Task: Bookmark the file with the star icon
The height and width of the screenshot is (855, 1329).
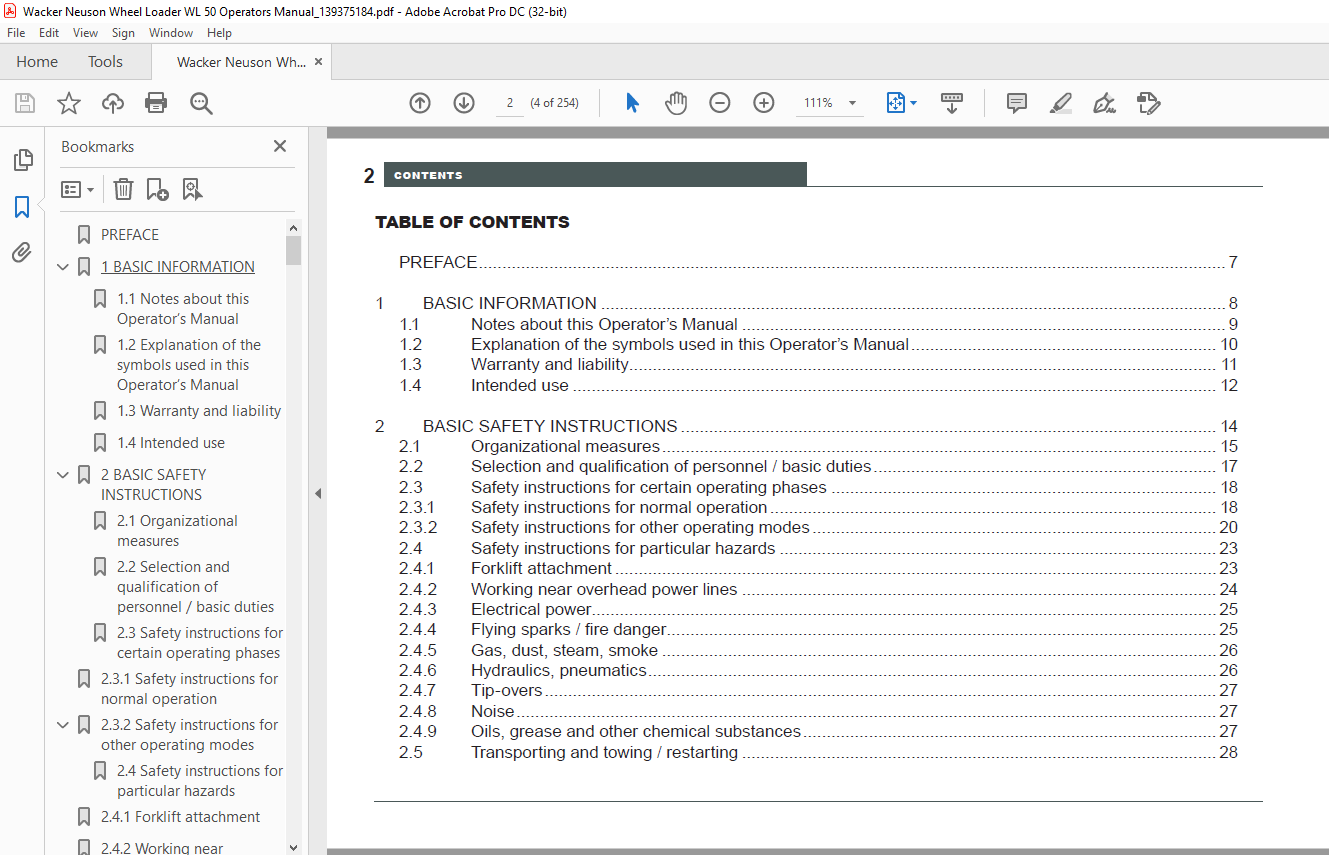Action: tap(69, 103)
